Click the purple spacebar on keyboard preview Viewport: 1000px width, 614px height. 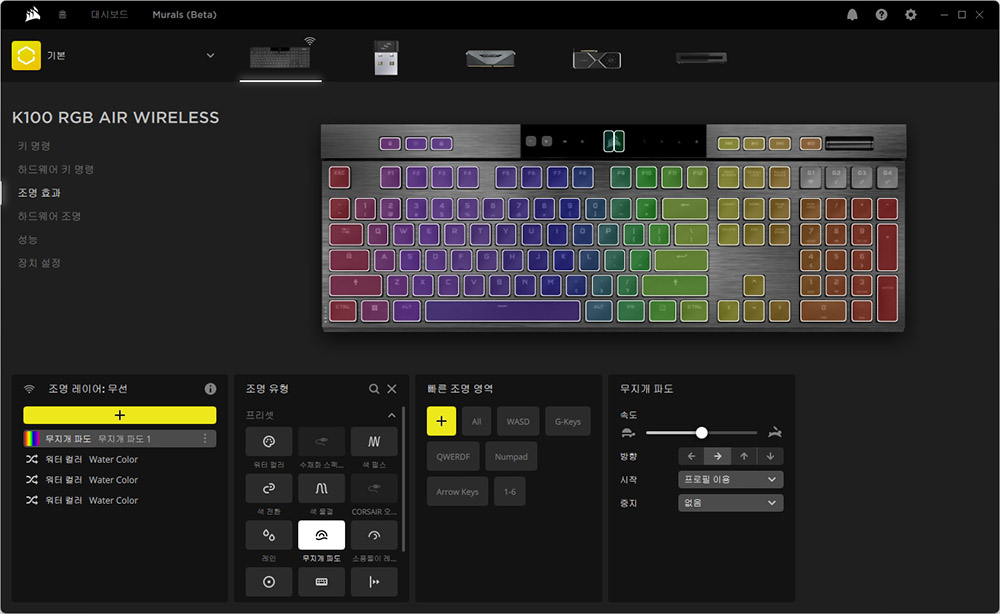point(503,311)
